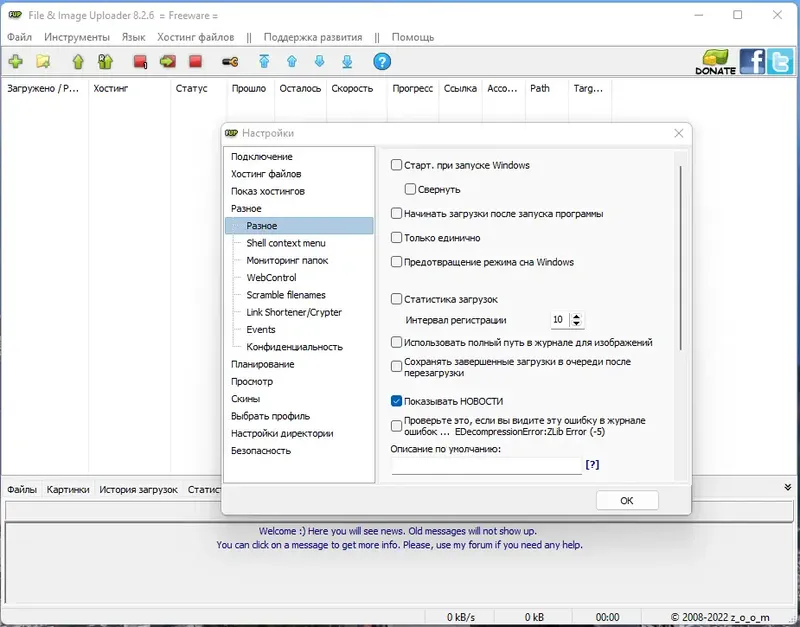Close the Настройки dialog with X
Viewport: 800px width, 627px height.
pos(678,133)
